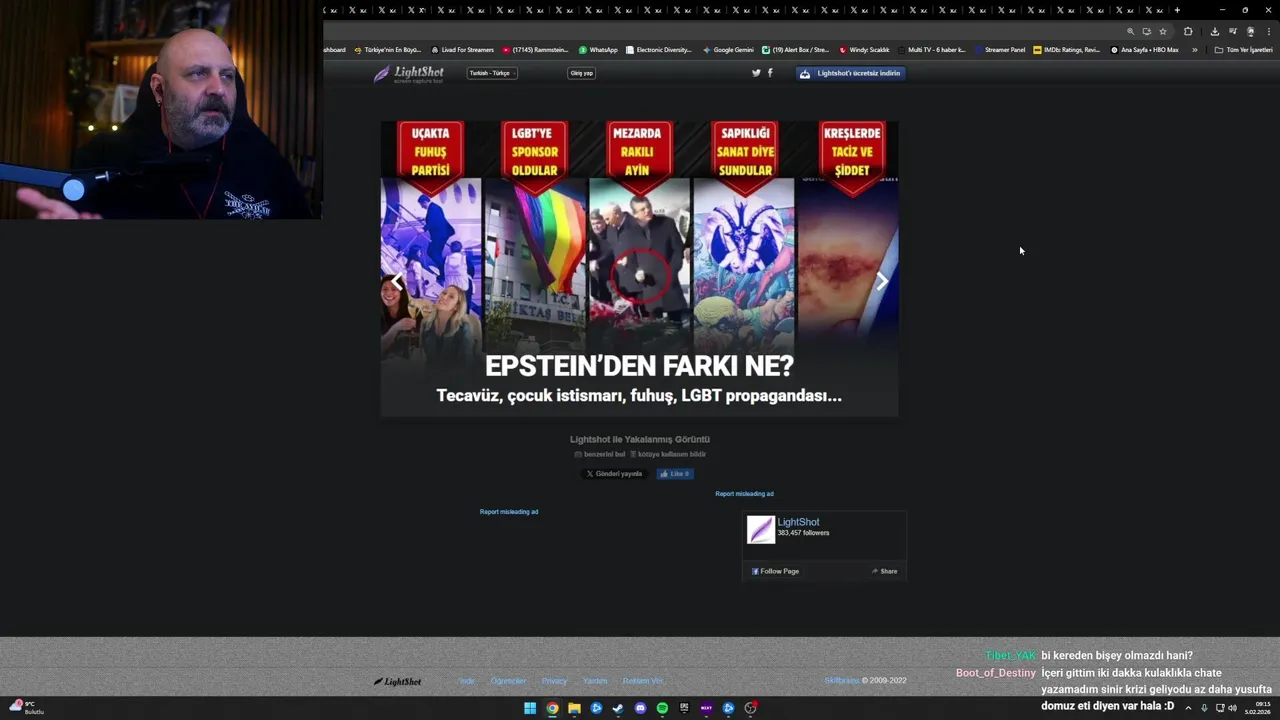1280x720 pixels.
Task: Open a new browser tab with plus
Action: 1177,10
